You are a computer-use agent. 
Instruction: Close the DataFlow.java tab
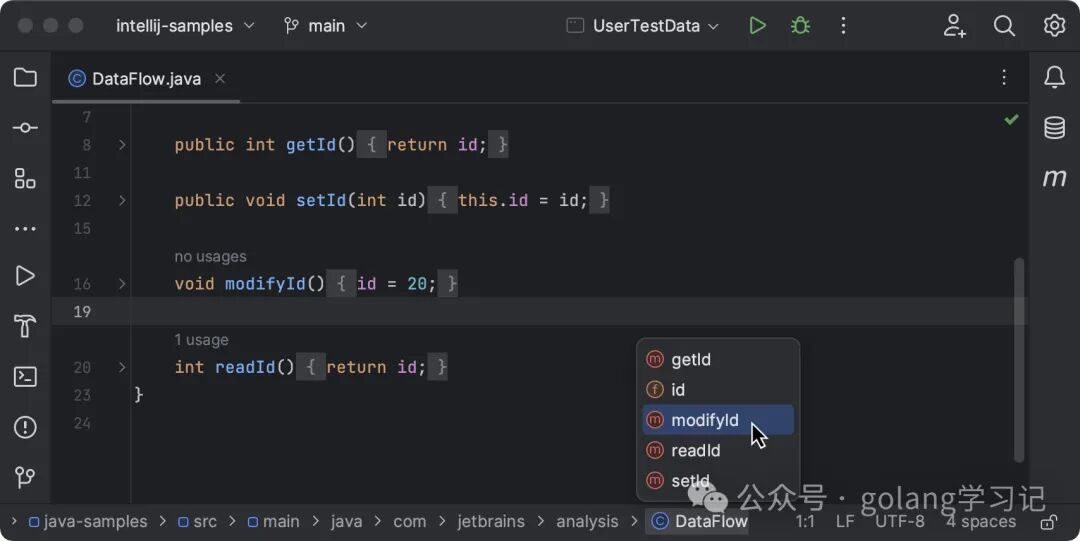pyautogui.click(x=220, y=79)
